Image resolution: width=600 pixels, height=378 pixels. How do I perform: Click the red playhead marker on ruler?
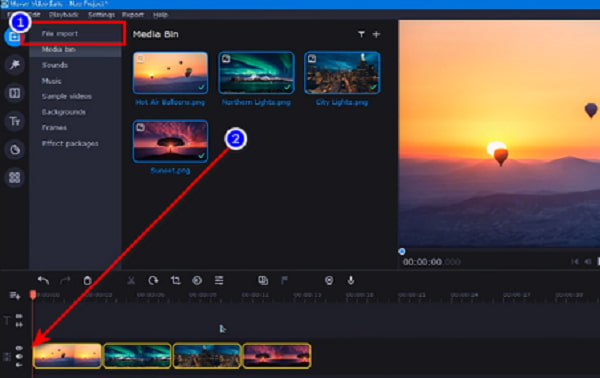(x=33, y=294)
